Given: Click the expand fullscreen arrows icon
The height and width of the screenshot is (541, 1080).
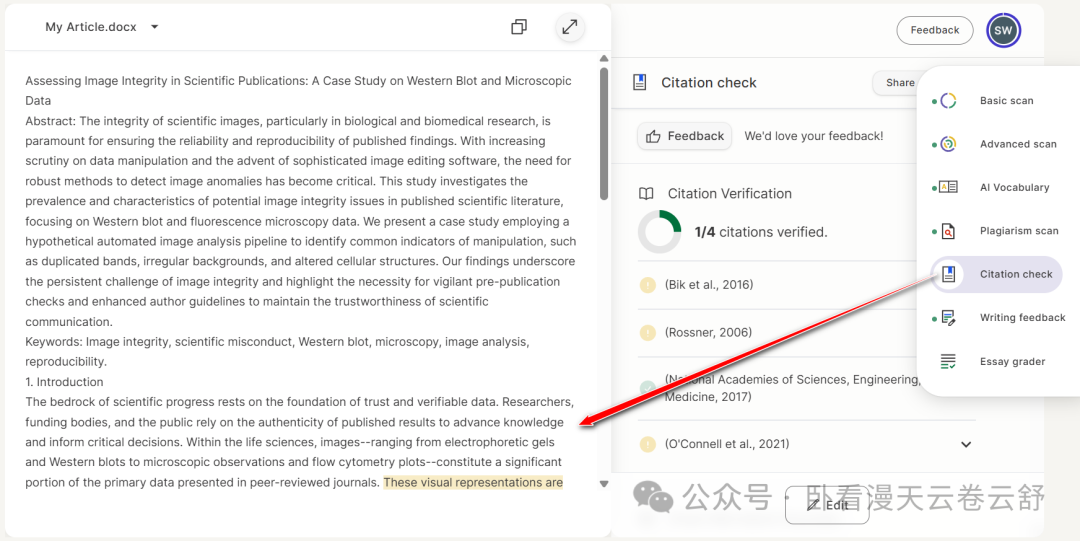Looking at the screenshot, I should click(570, 27).
